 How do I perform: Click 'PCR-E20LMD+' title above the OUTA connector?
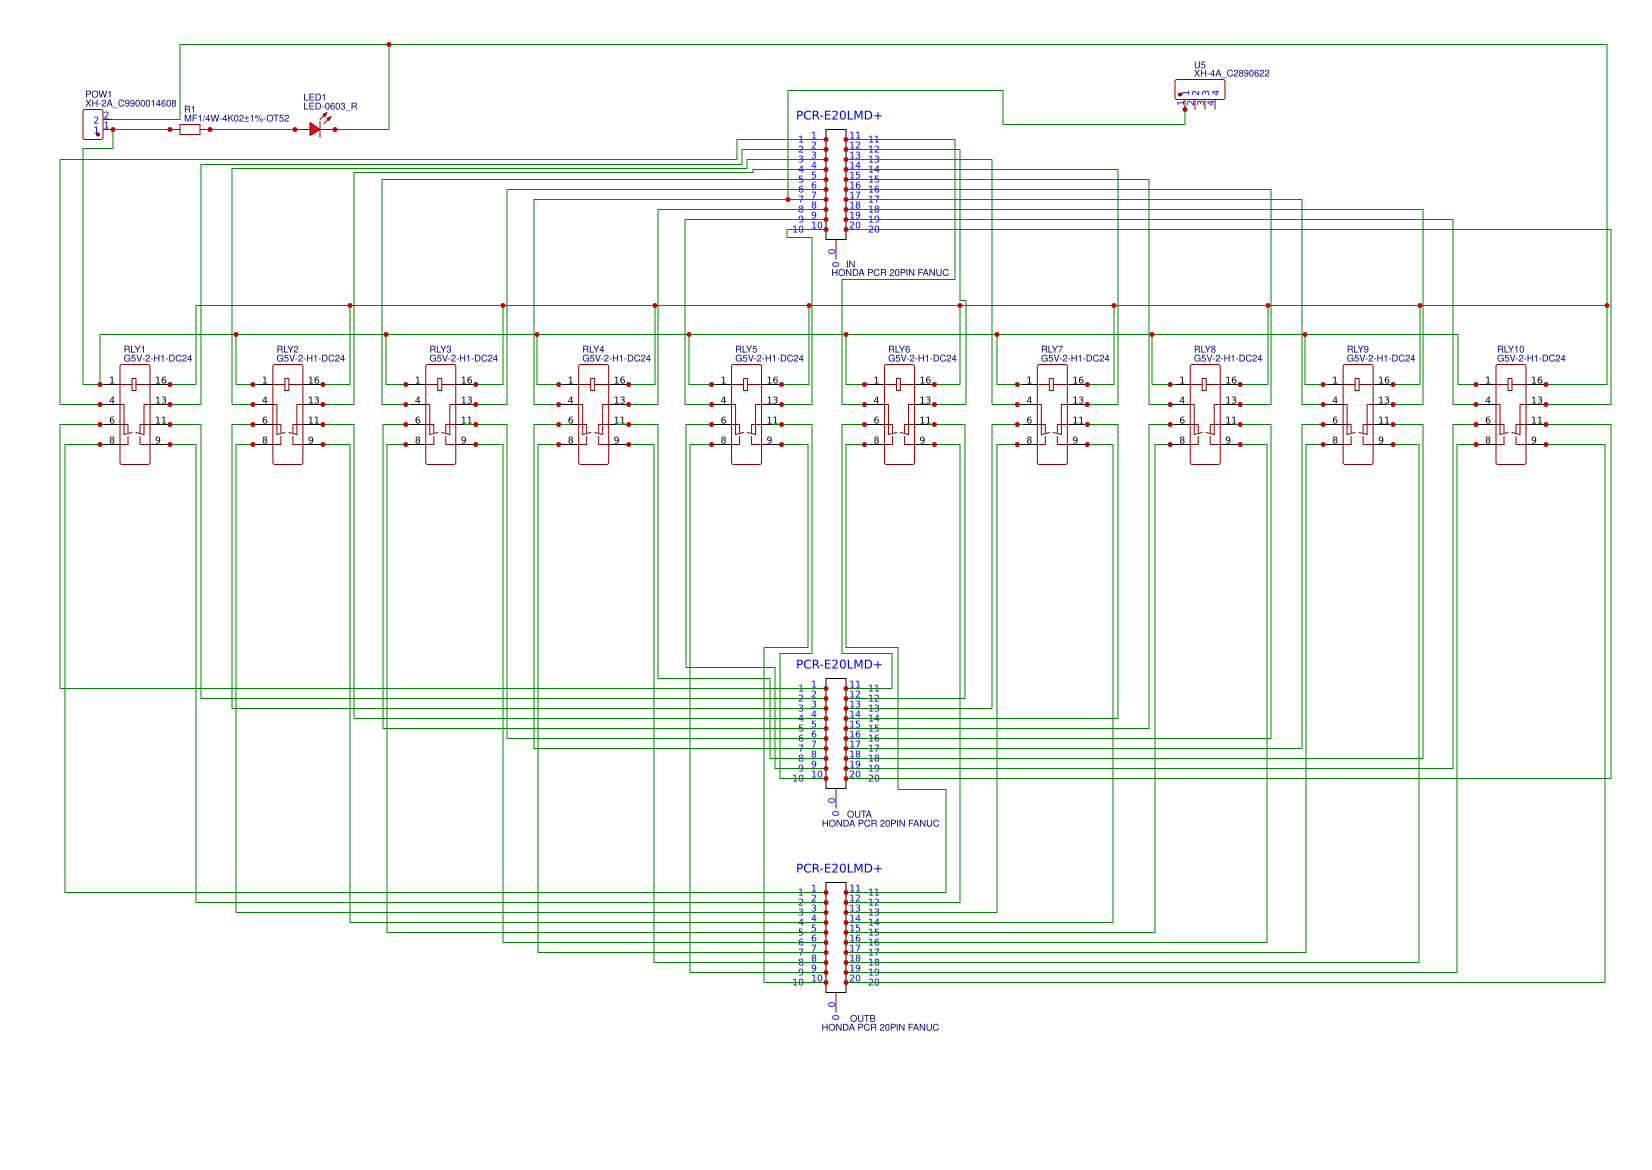coord(839,664)
